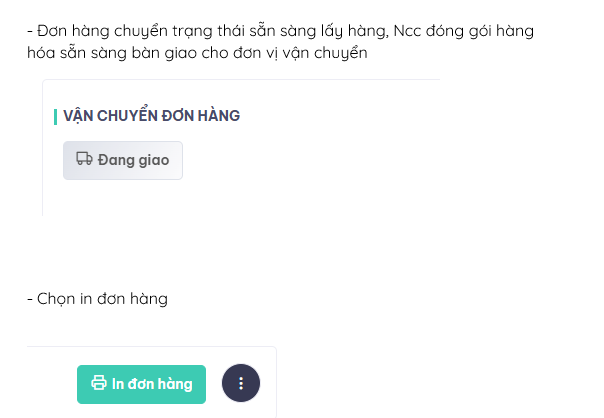Viewport: 604px width, 418px height.
Task: Click the printer icon on In đơn hàng
Action: point(99,383)
